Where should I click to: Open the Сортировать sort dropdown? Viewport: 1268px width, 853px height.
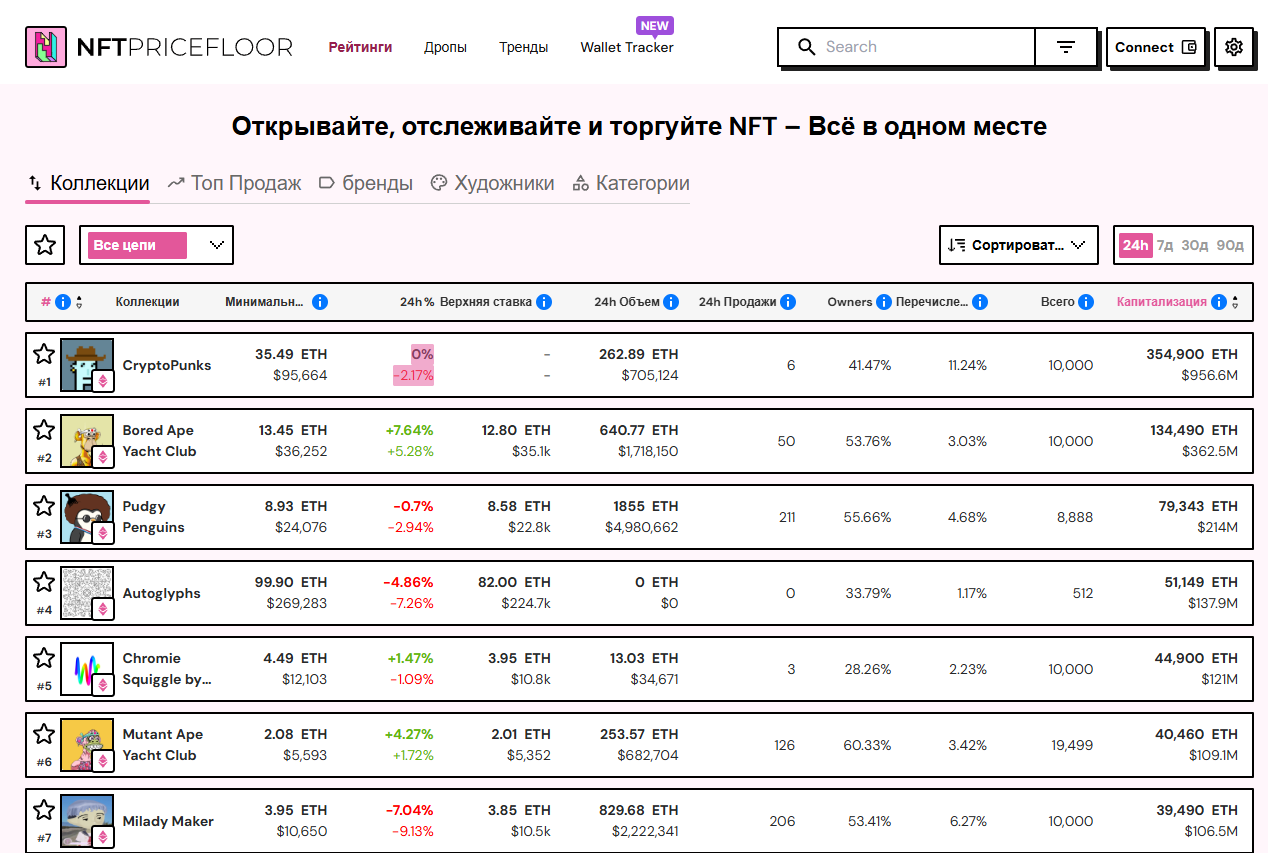pos(1019,245)
